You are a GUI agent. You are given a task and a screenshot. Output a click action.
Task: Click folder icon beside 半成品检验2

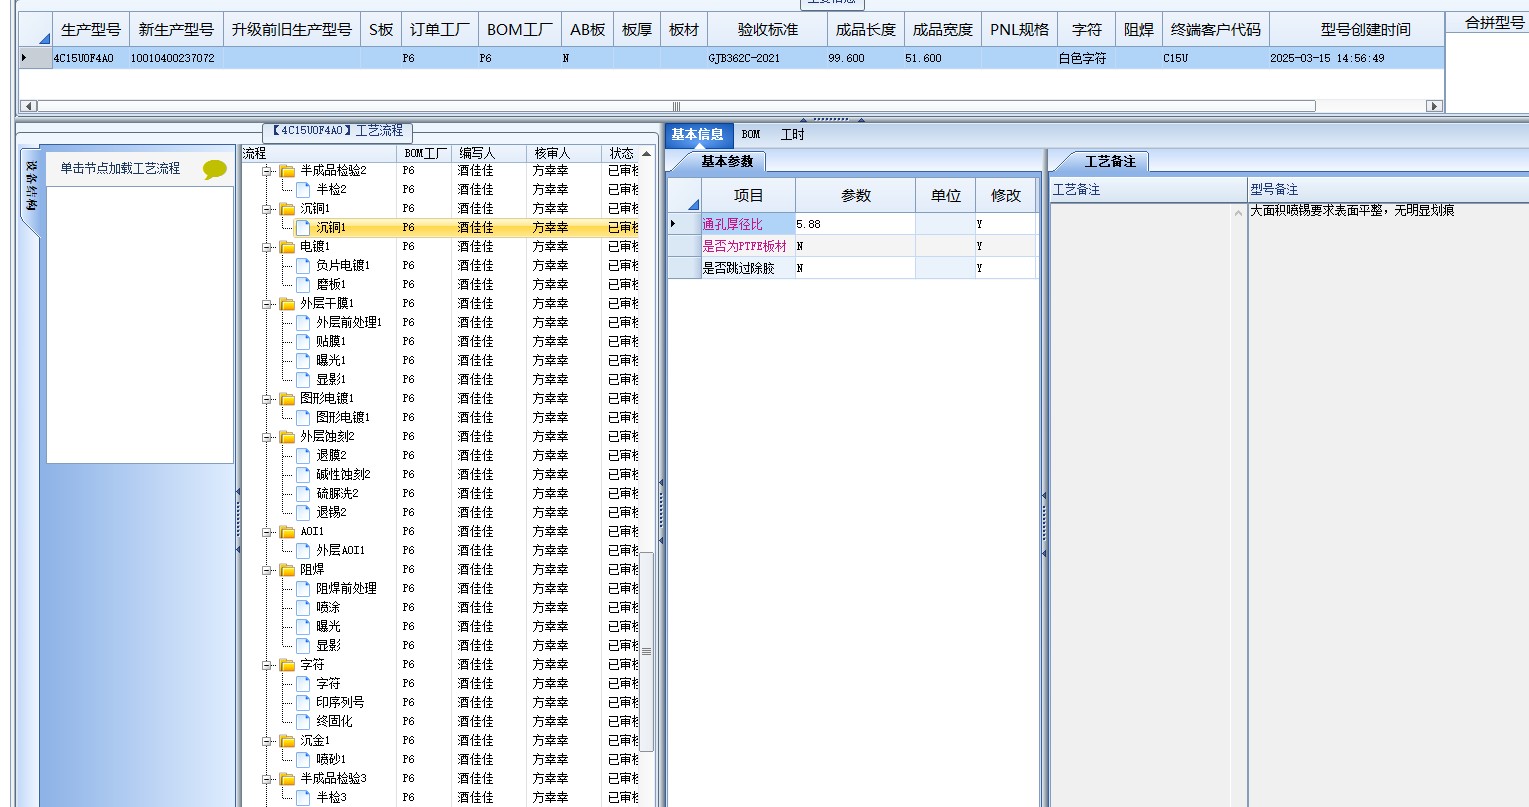pyautogui.click(x=287, y=171)
